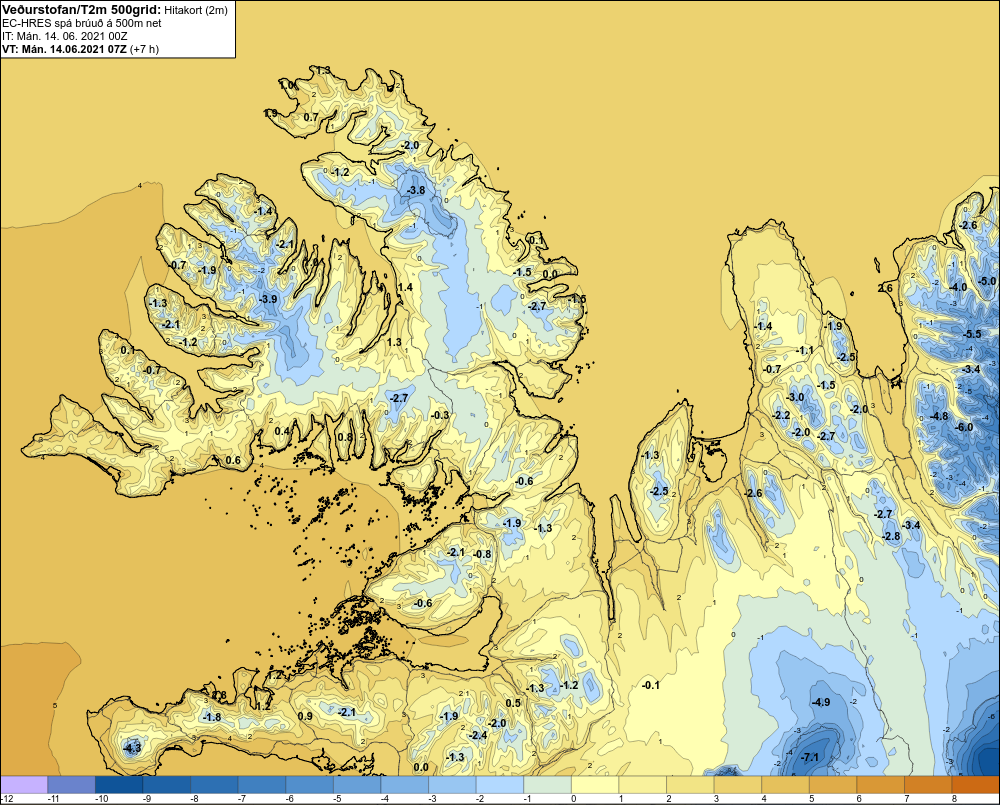Image resolution: width=1000 pixels, height=805 pixels.
Task: Click the 'VT: Mán. 14.06.2021 07Z (+7 h)' line
Action: point(80,49)
